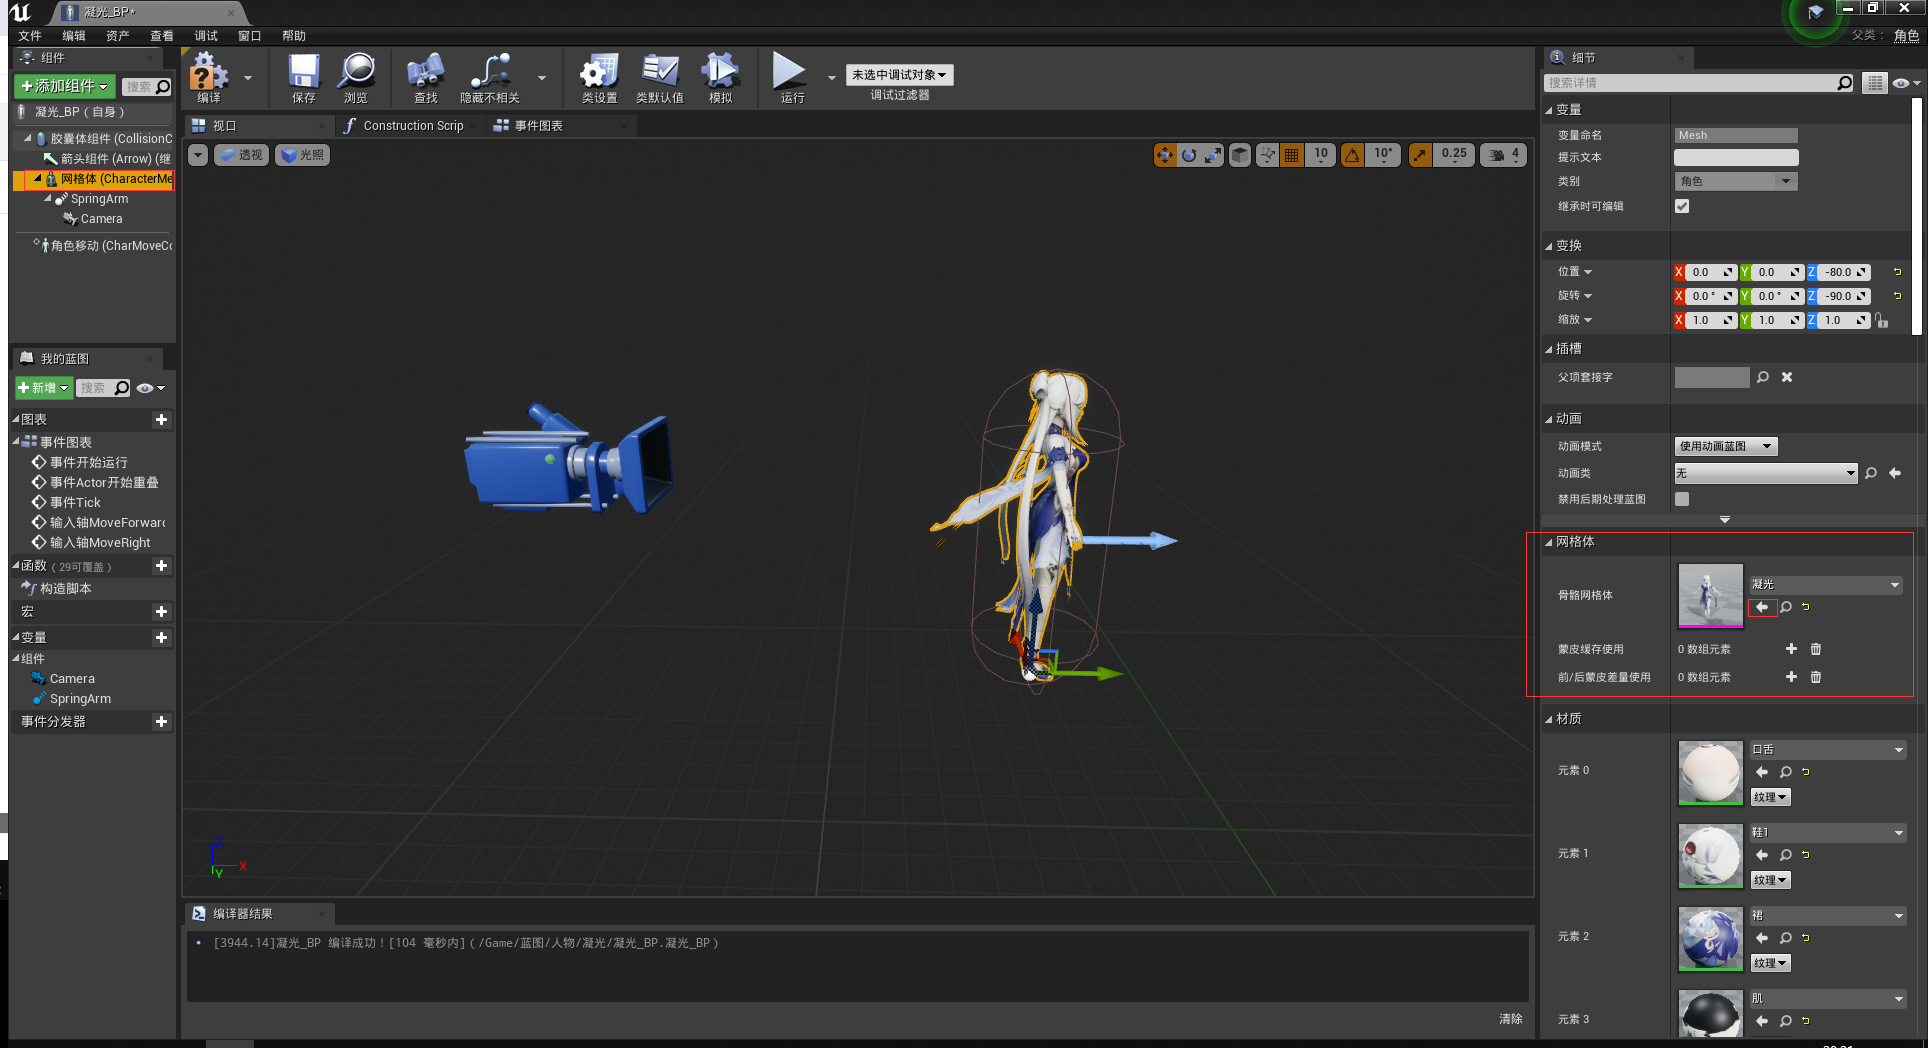Open viewport options arrow menu
The height and width of the screenshot is (1048, 1928).
pyautogui.click(x=198, y=155)
